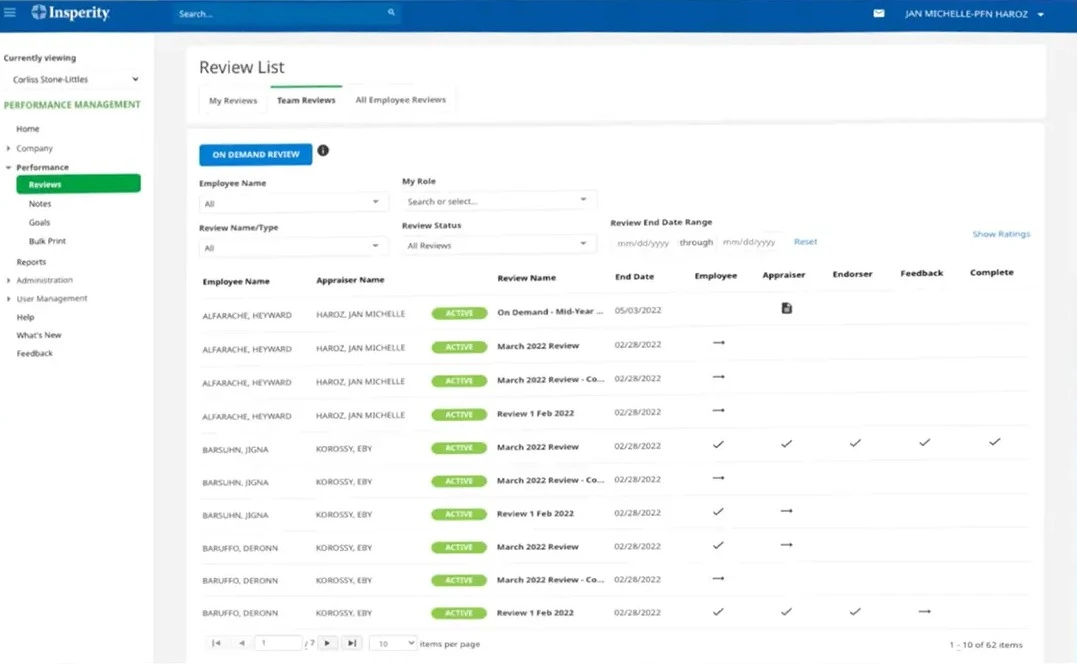1077x664 pixels.
Task: Click the review end date start input field
Action: coord(644,243)
